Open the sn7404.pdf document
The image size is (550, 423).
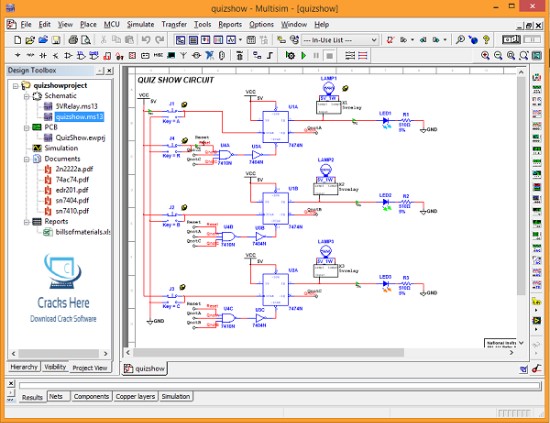[72, 200]
